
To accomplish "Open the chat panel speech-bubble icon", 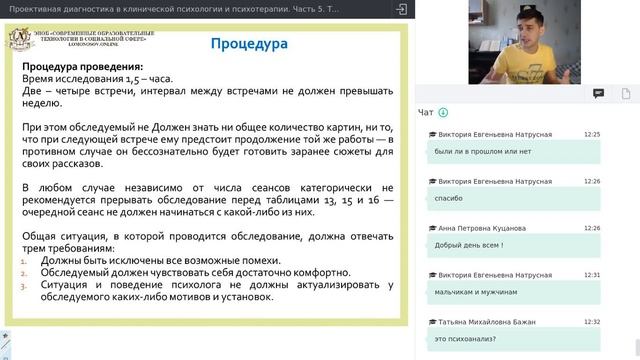I will coord(598,93).
